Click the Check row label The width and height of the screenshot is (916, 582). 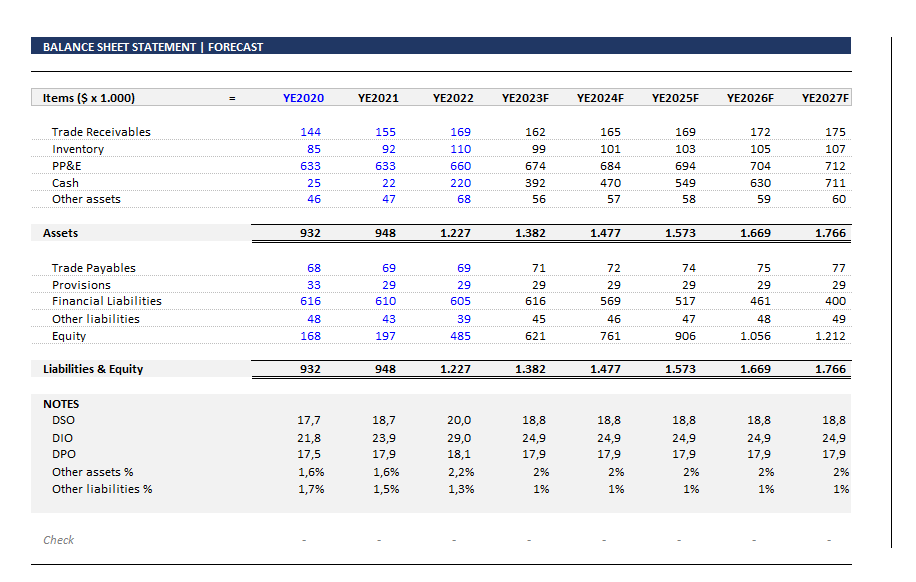[x=58, y=540]
